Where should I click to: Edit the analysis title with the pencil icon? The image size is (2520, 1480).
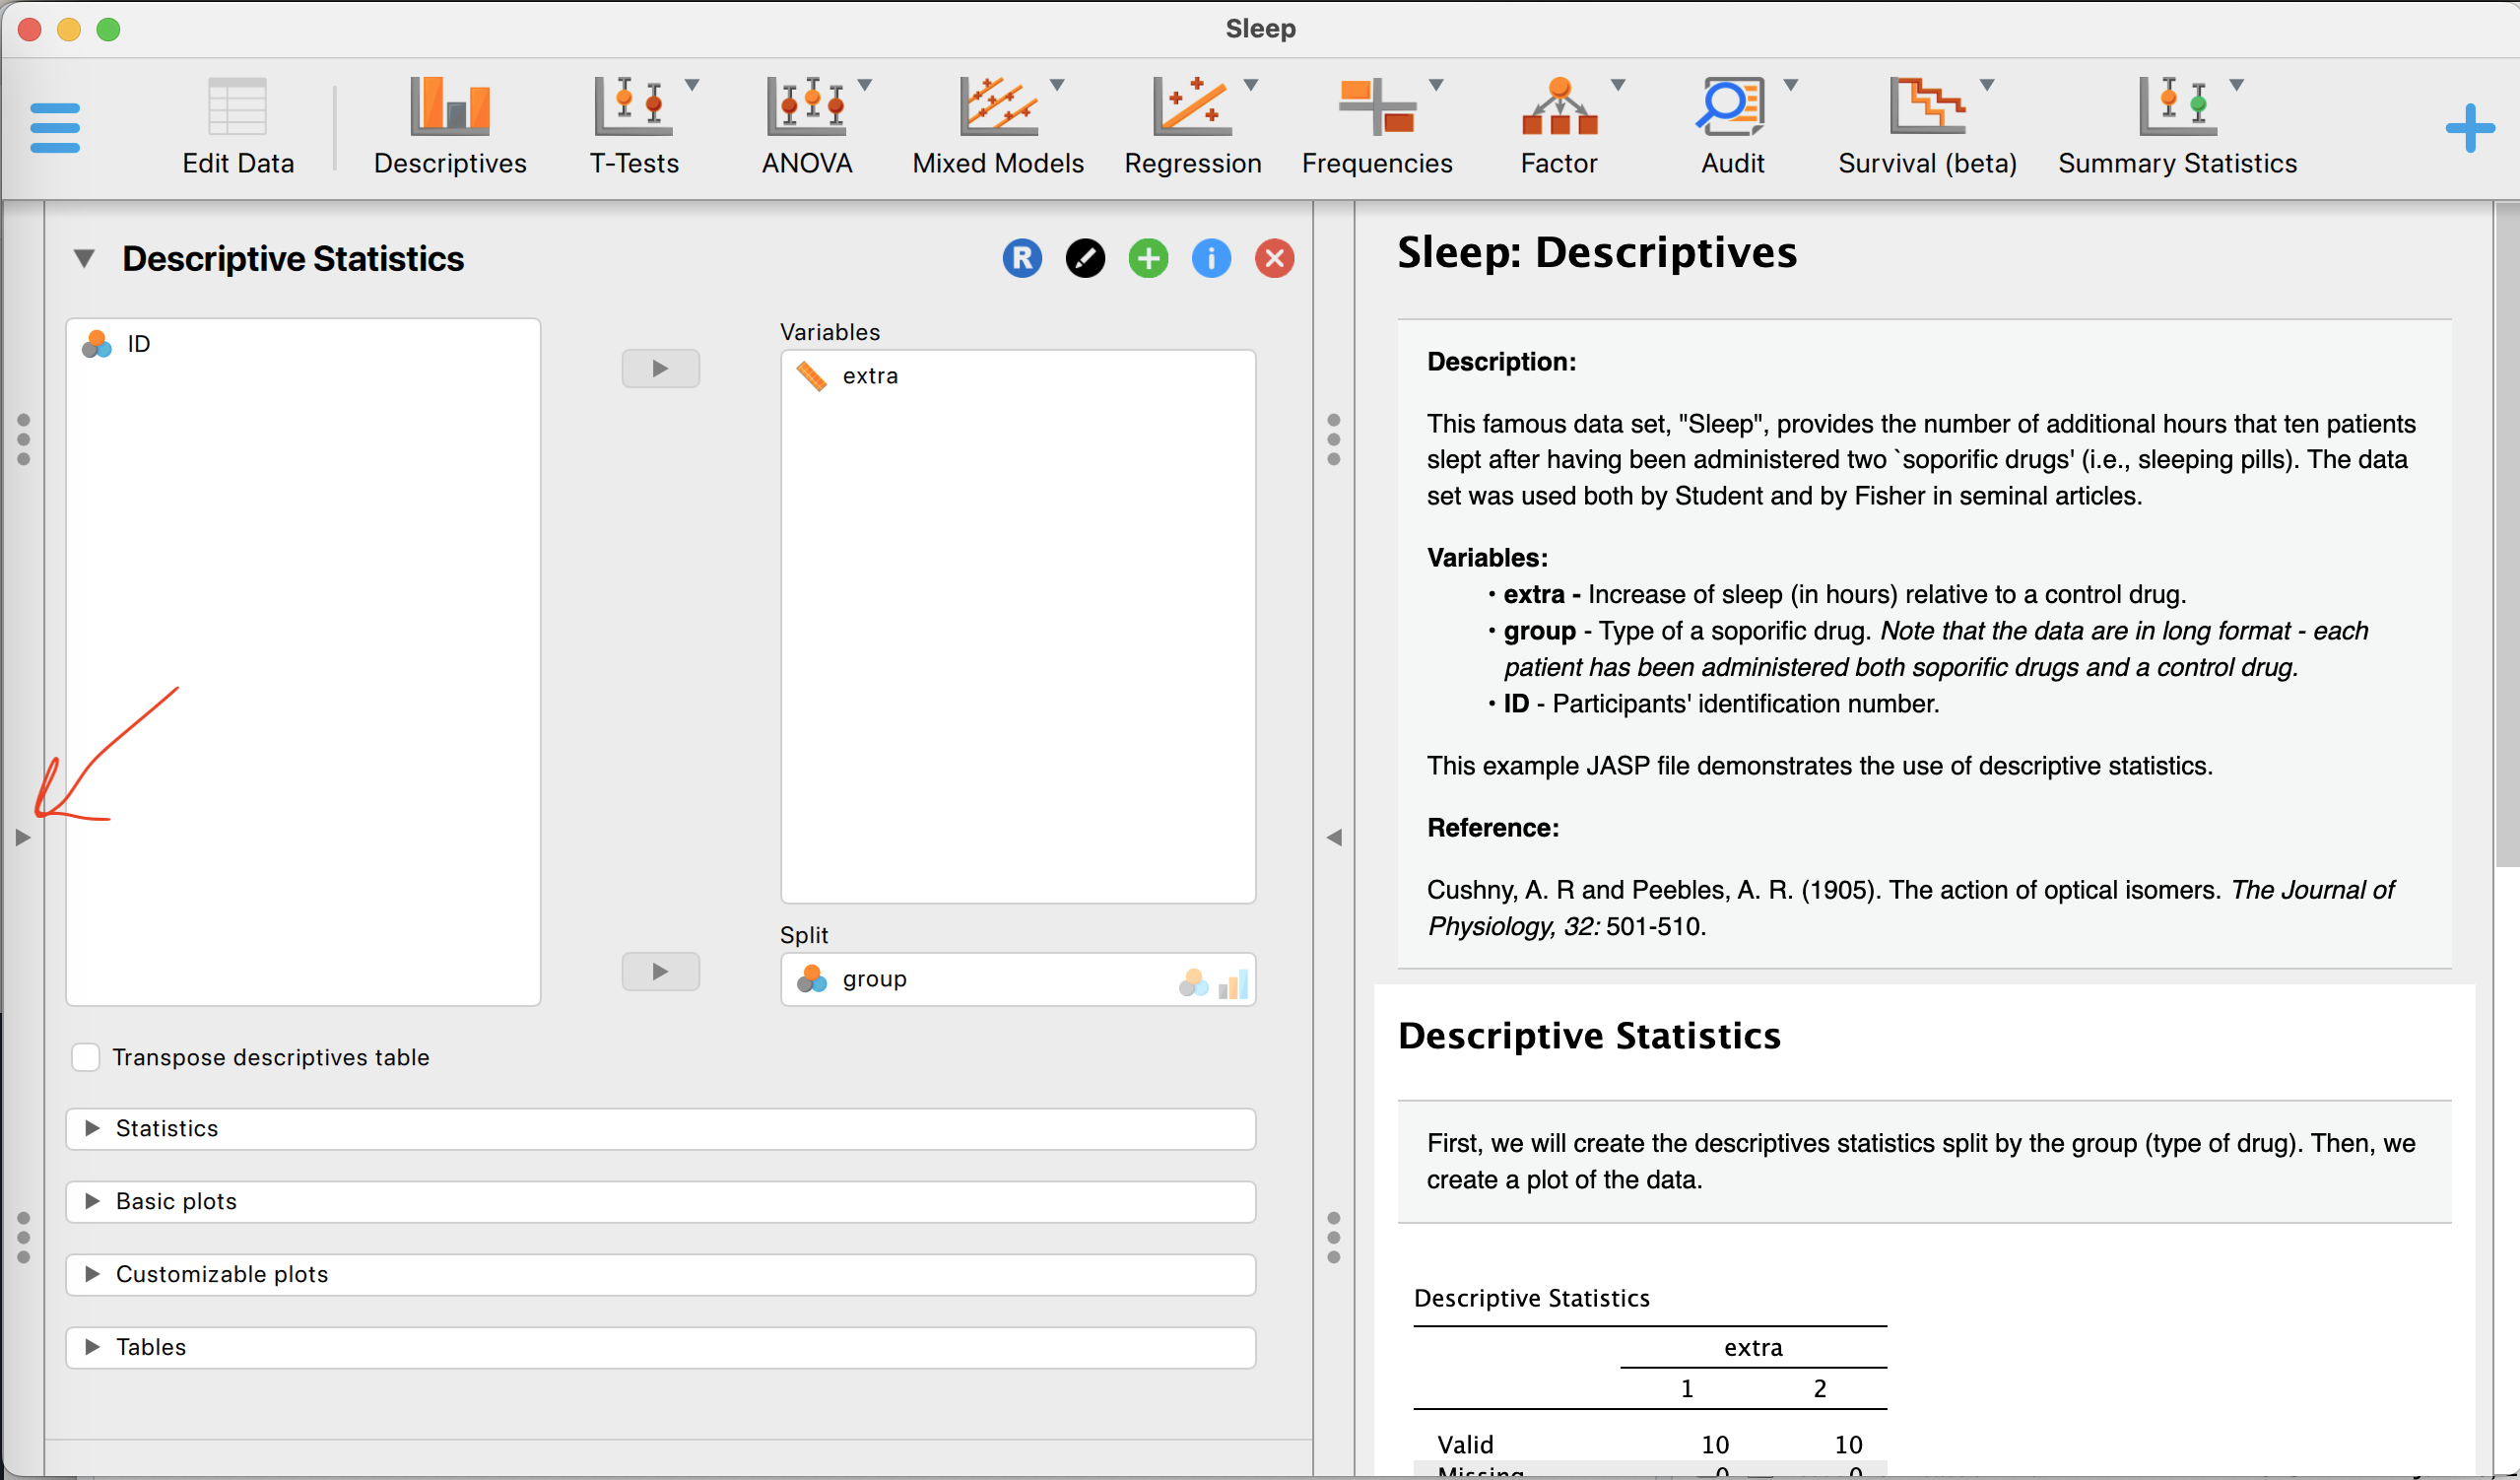pyautogui.click(x=1085, y=259)
